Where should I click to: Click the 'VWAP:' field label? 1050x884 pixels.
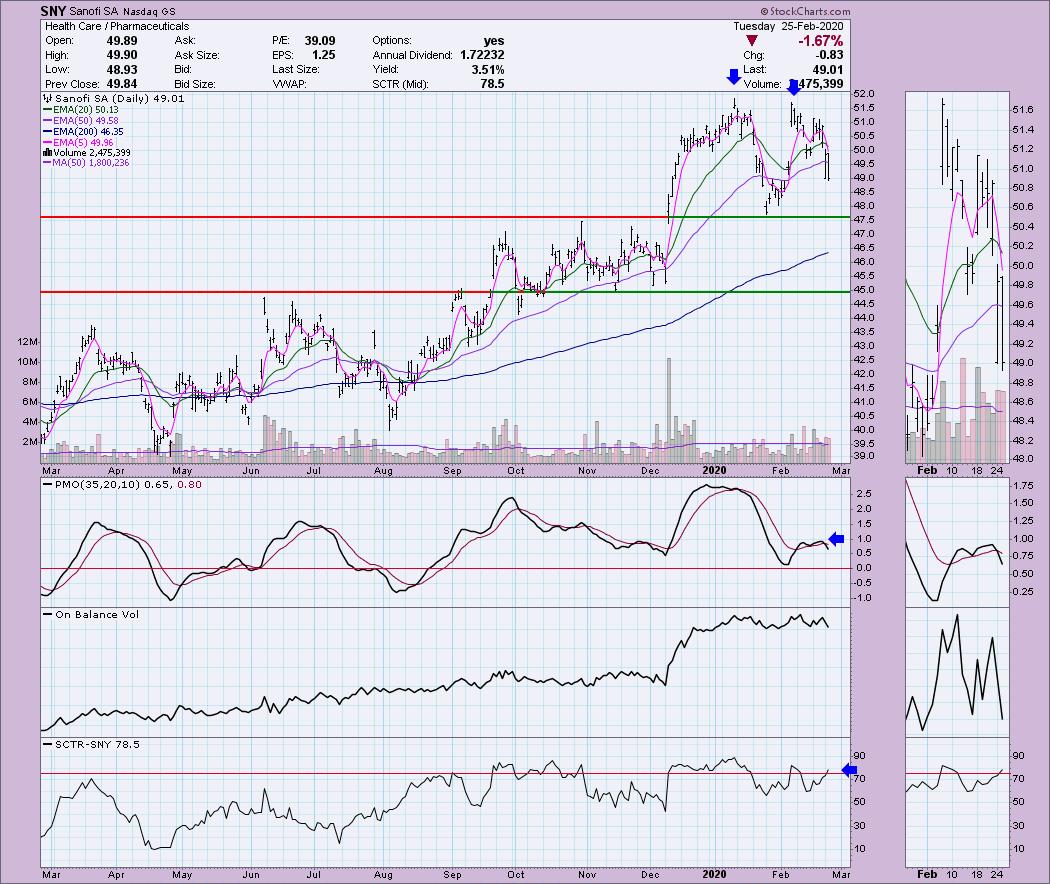click(x=287, y=84)
